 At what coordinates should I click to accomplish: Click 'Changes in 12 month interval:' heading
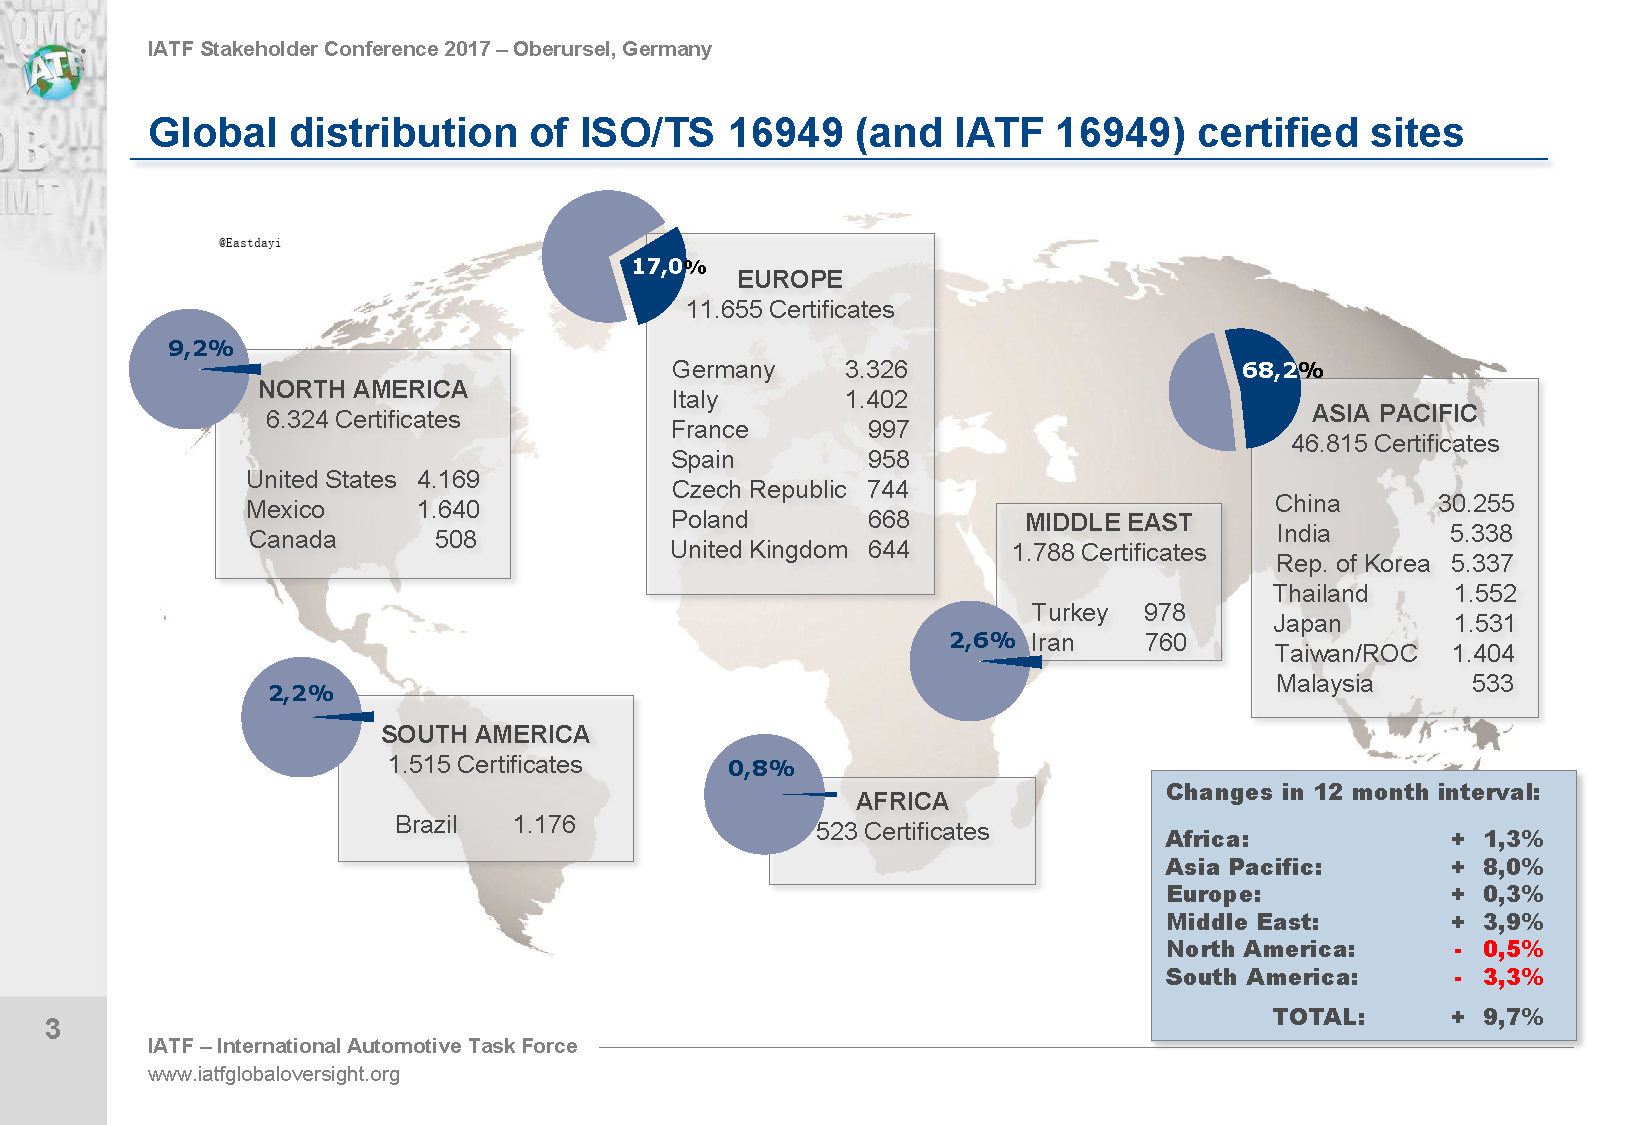pyautogui.click(x=1353, y=792)
